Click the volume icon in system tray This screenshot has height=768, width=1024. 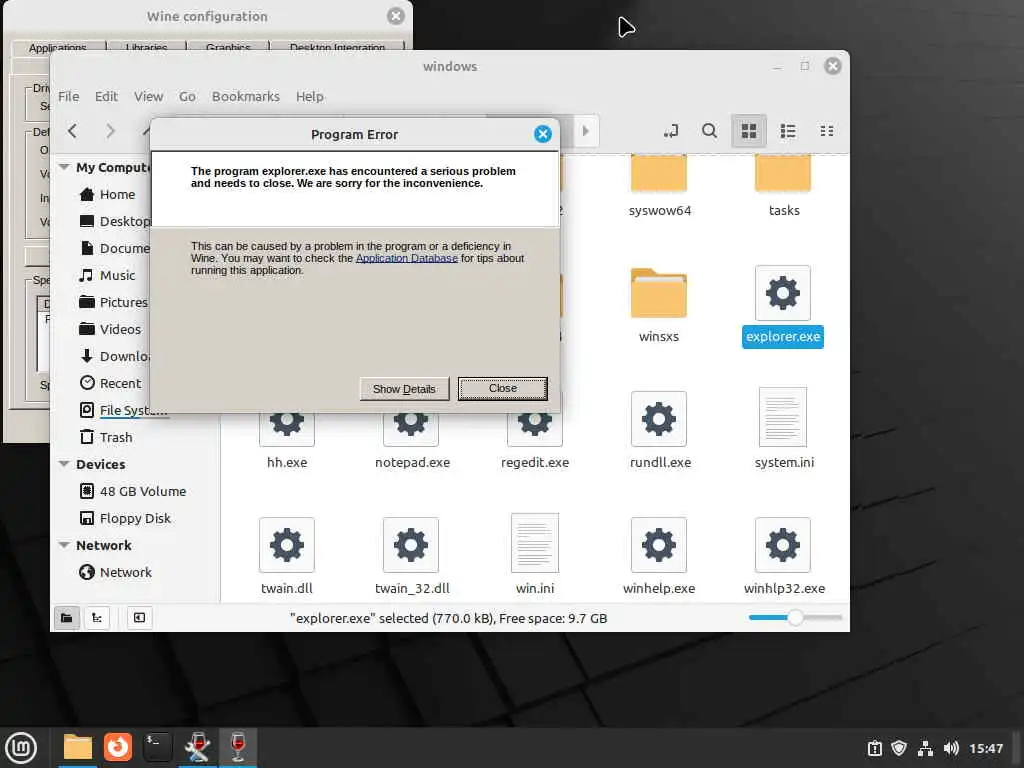pos(951,748)
